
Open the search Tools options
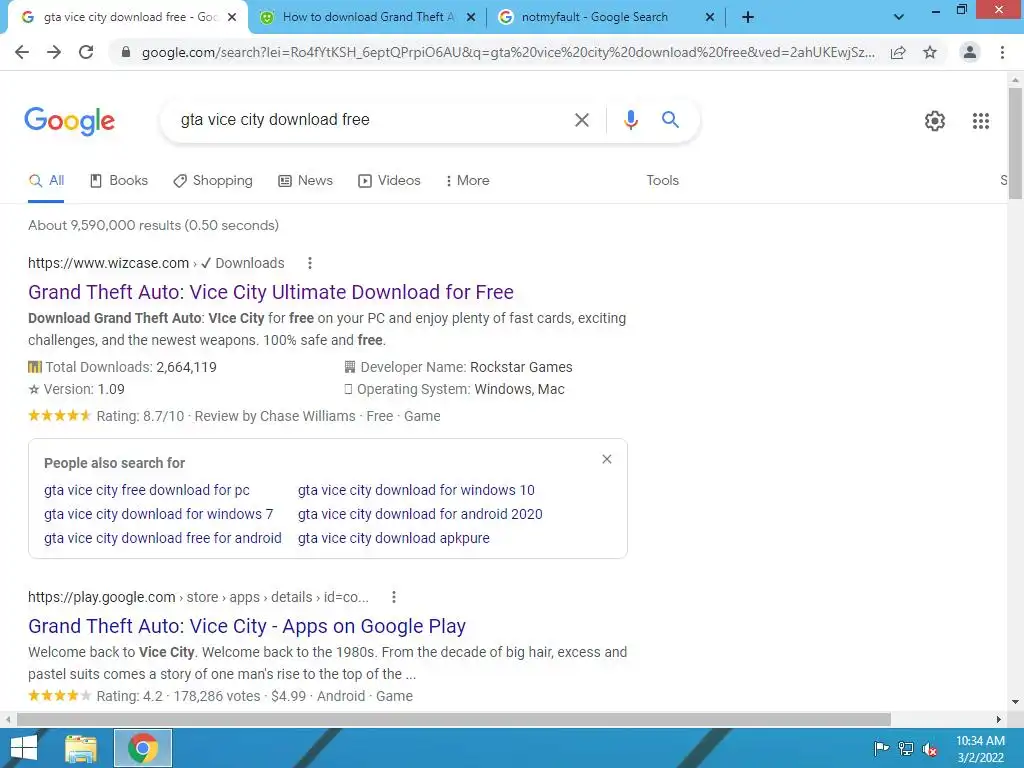(662, 180)
